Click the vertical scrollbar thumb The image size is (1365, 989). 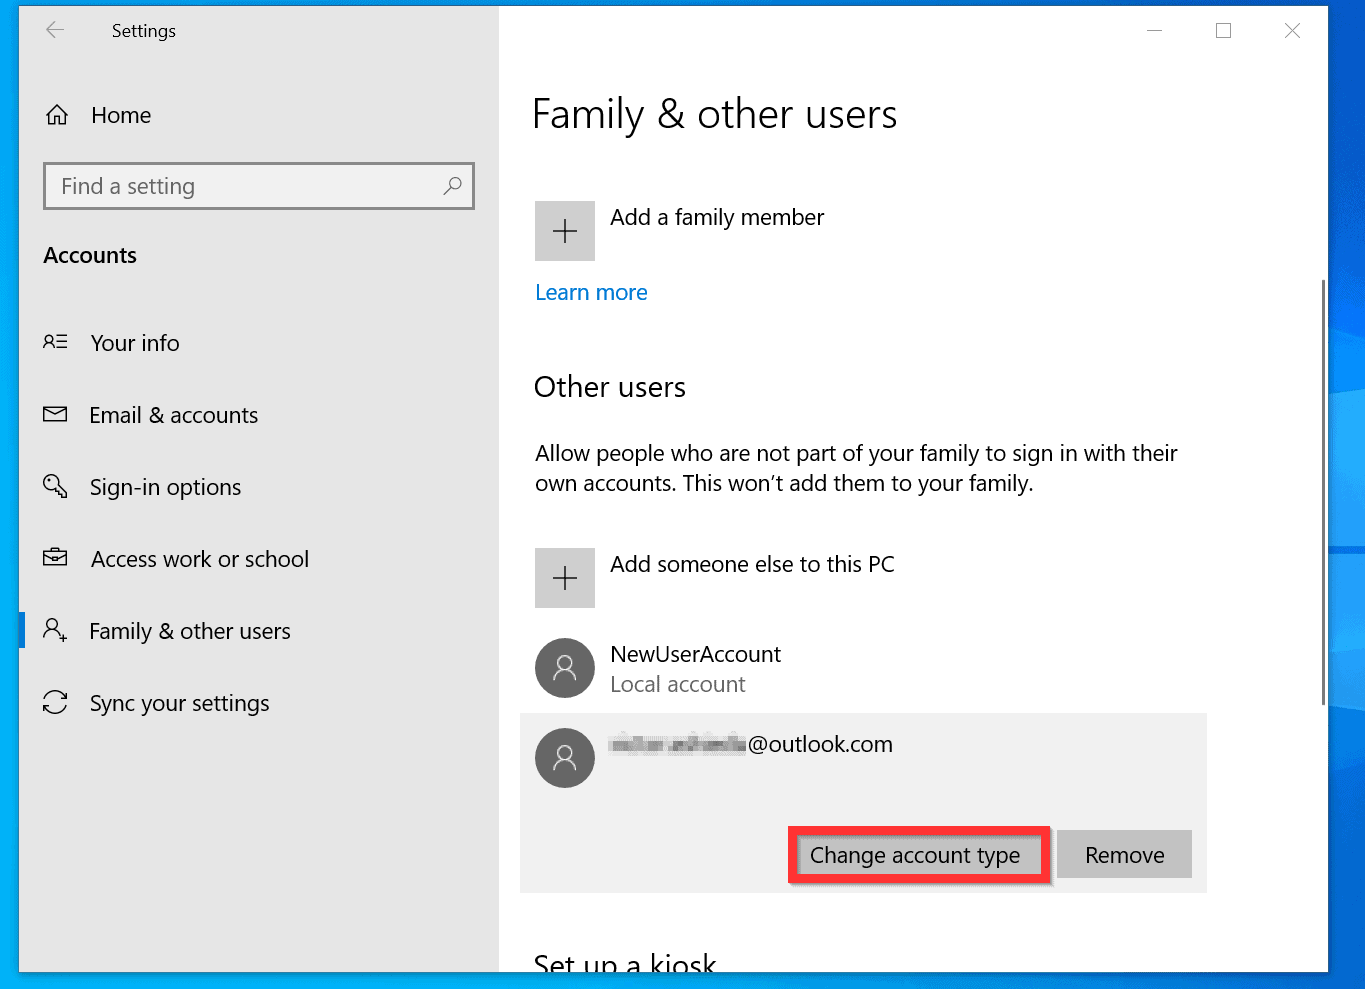[1324, 492]
